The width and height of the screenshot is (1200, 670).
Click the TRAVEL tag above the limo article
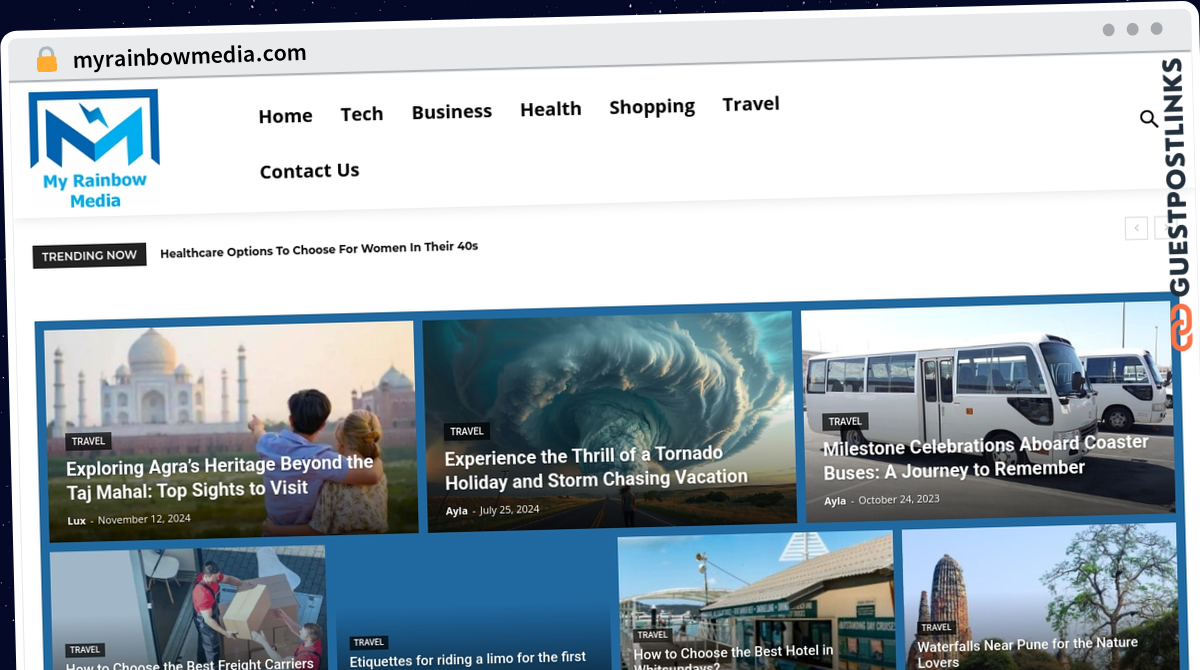(369, 643)
